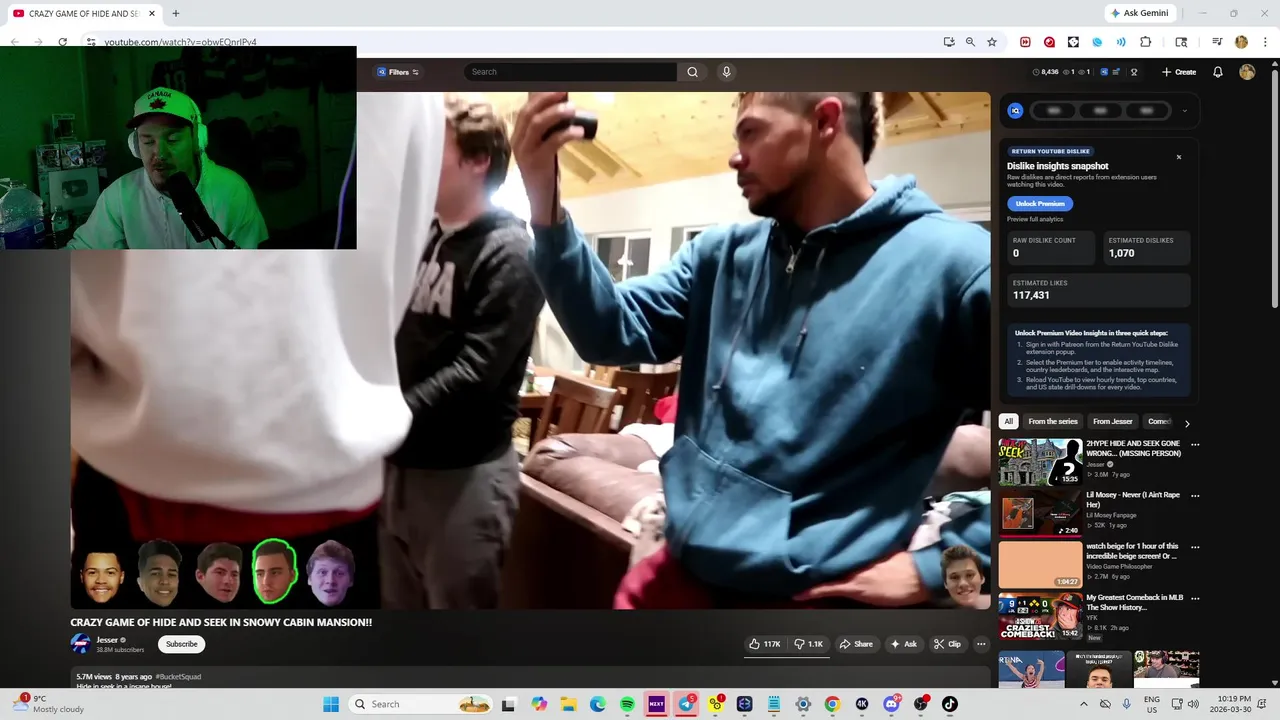Open trophy icon in YouTube header

click(1134, 72)
